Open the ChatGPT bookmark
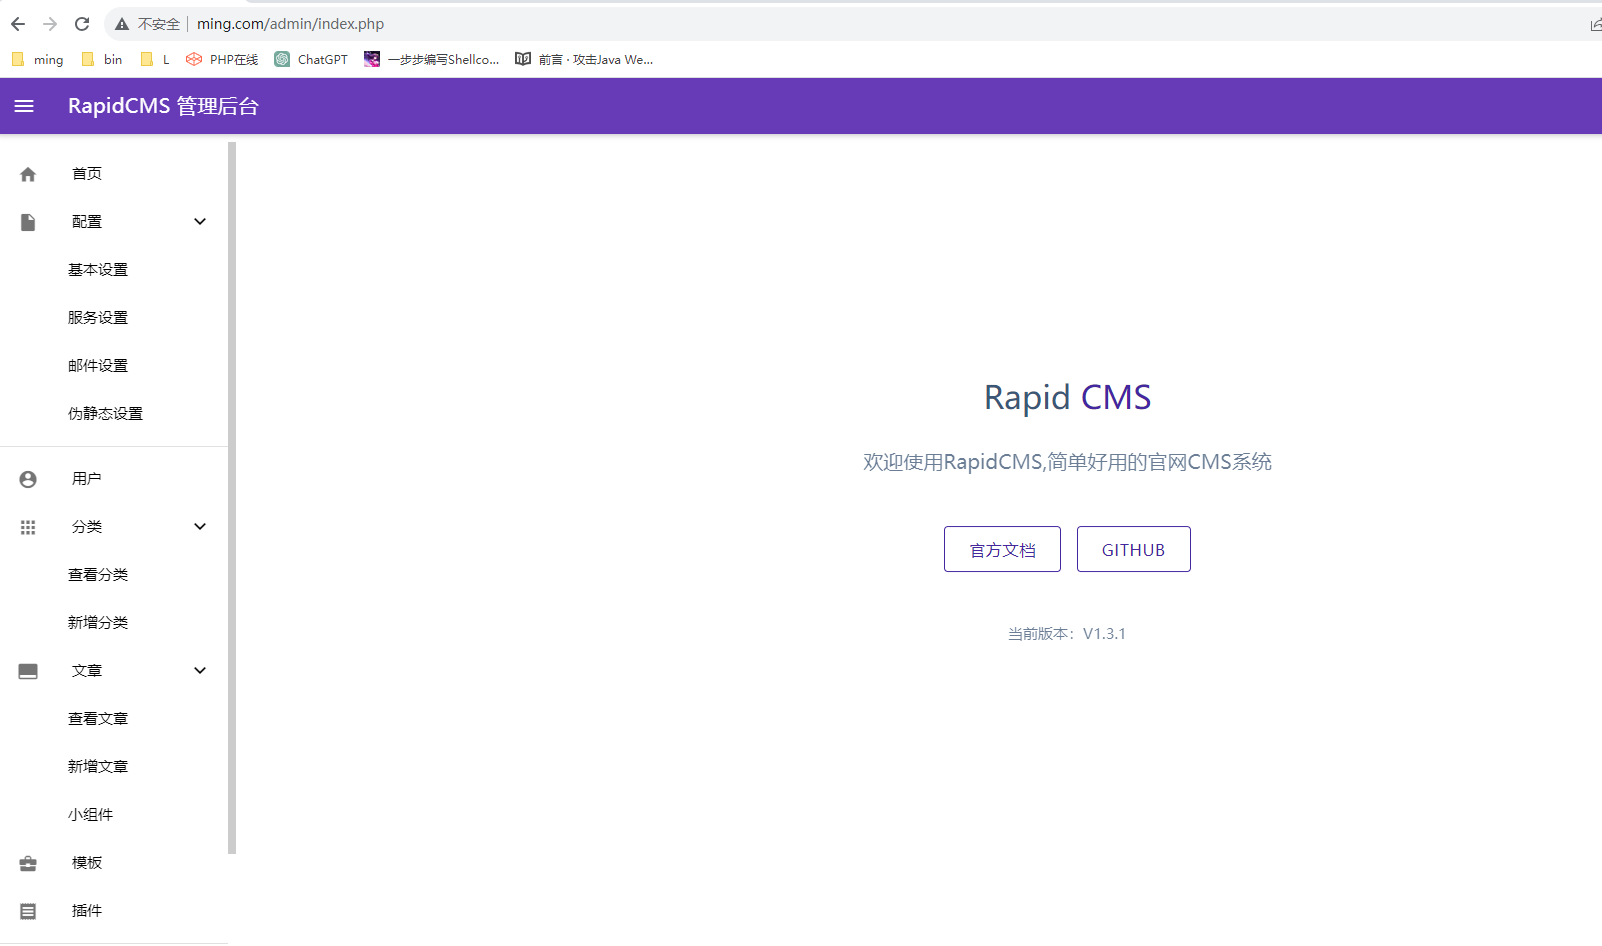 311,60
